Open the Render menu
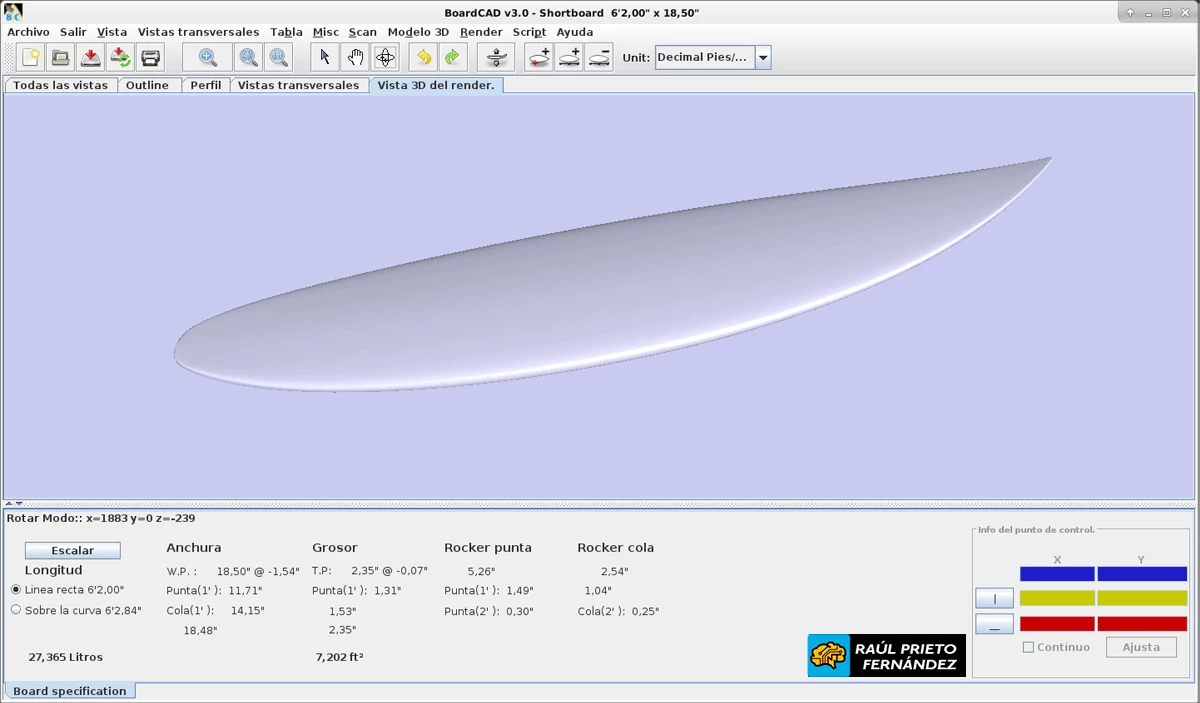 480,31
